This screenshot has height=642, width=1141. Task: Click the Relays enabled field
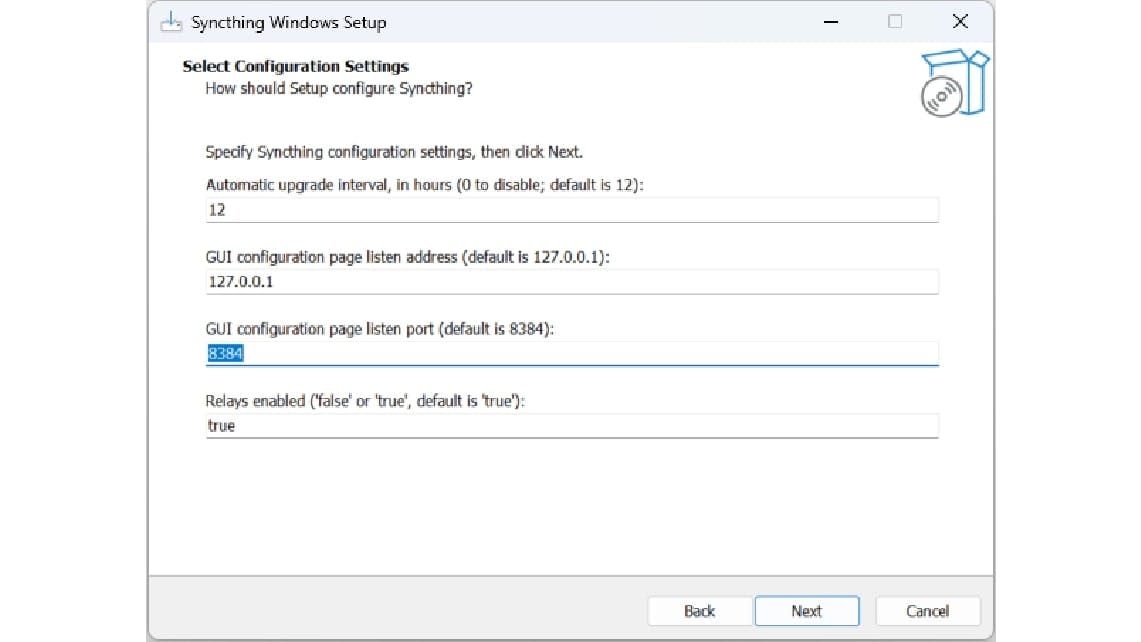572,426
